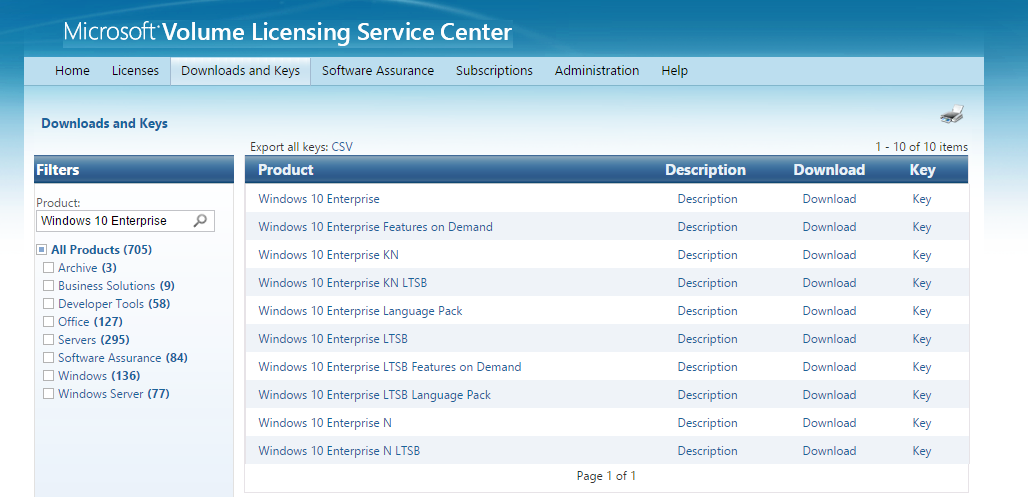Click the Key column header
Image resolution: width=1028 pixels, height=497 pixels.
(x=922, y=170)
